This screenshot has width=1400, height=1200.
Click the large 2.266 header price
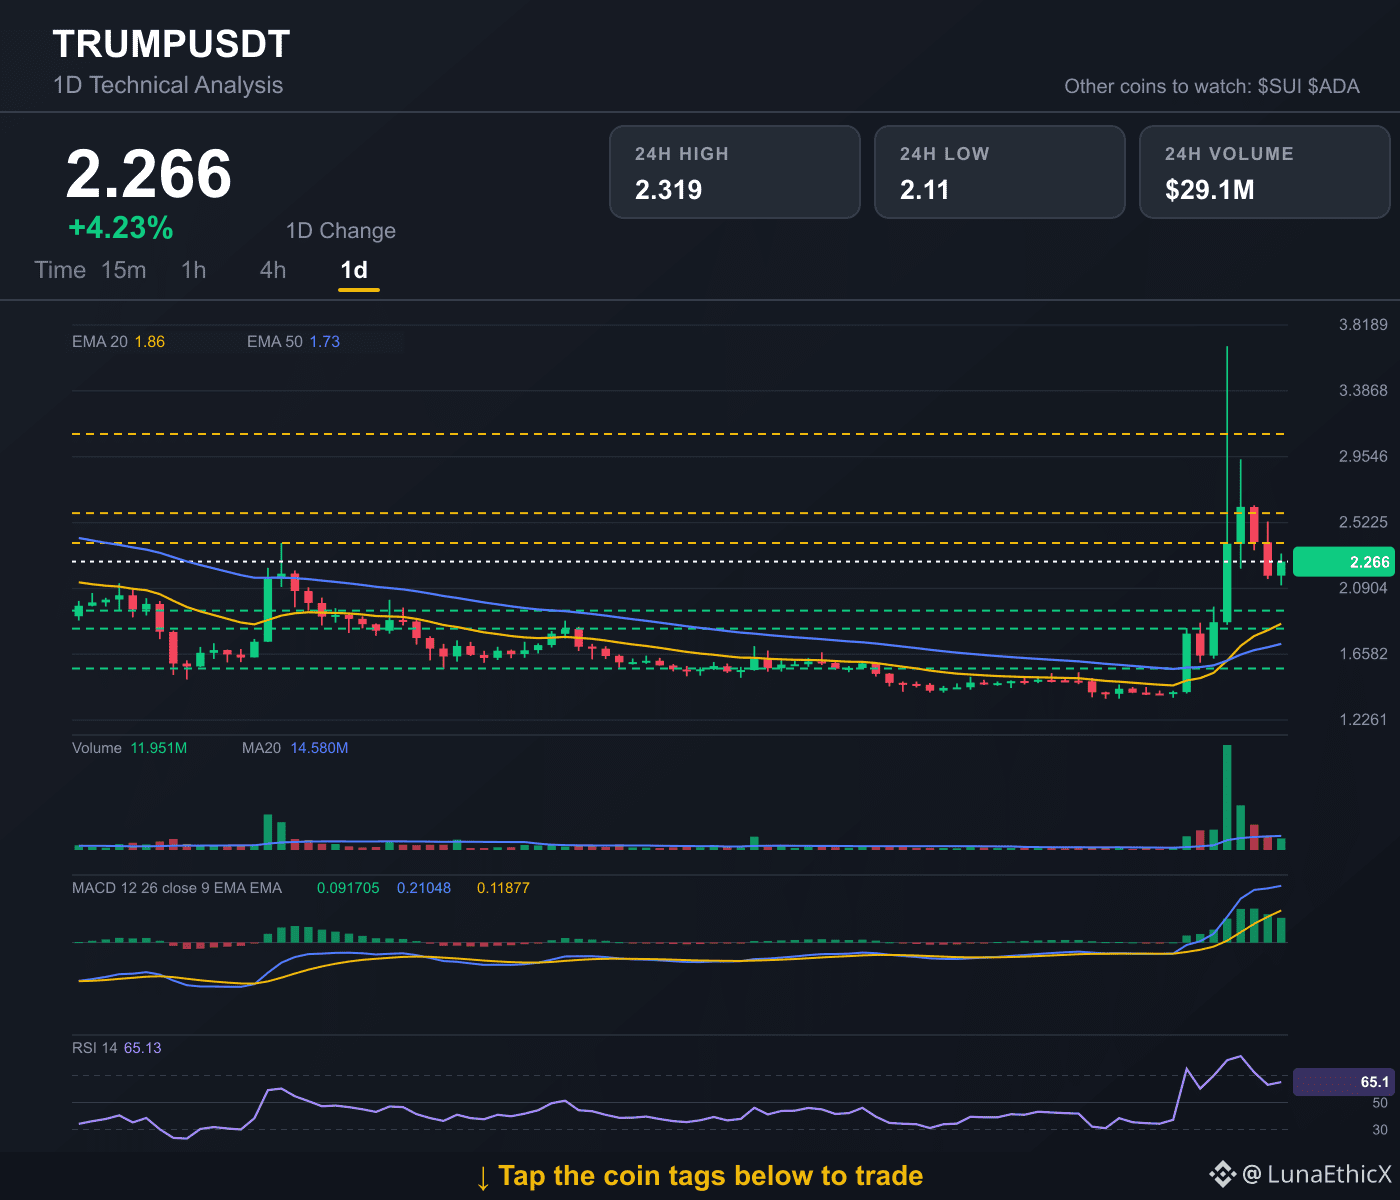pyautogui.click(x=149, y=174)
